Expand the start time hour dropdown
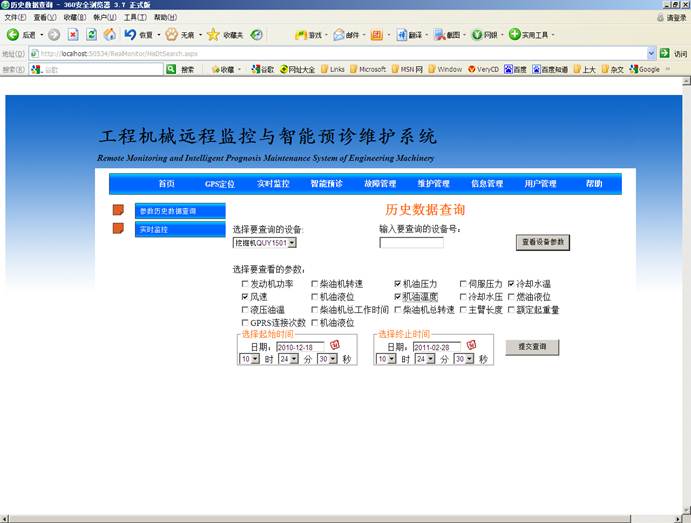Image resolution: width=691 pixels, height=523 pixels. coord(249,359)
